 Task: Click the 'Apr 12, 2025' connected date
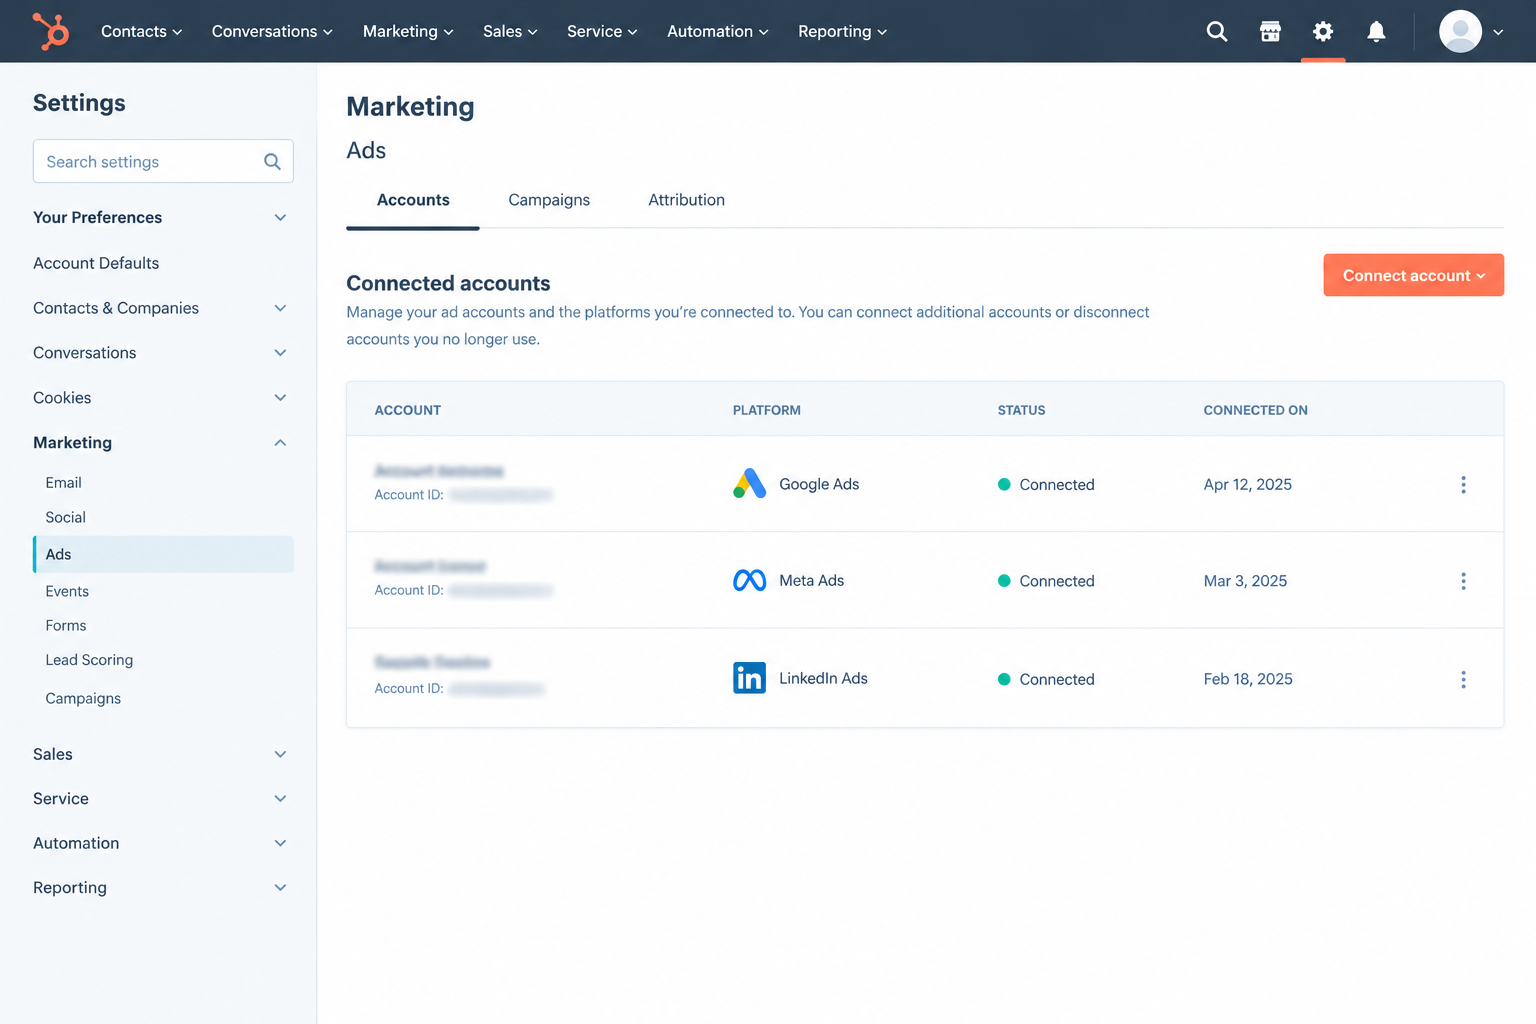point(1248,484)
